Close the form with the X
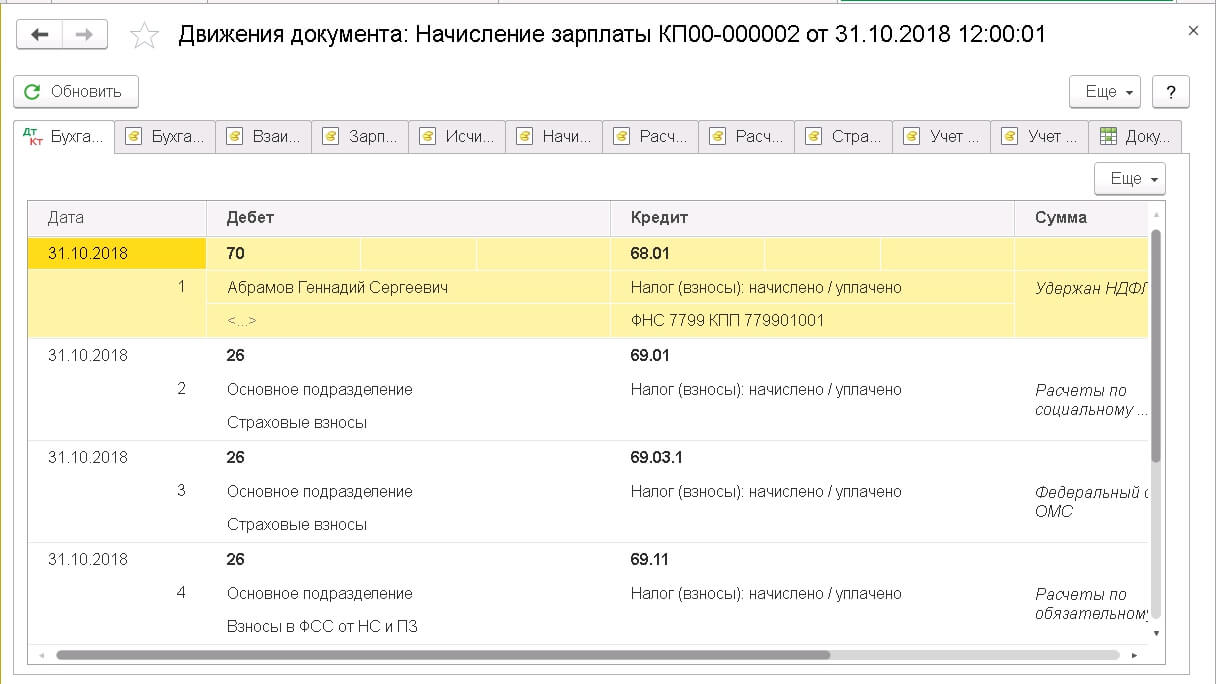 1193,31
